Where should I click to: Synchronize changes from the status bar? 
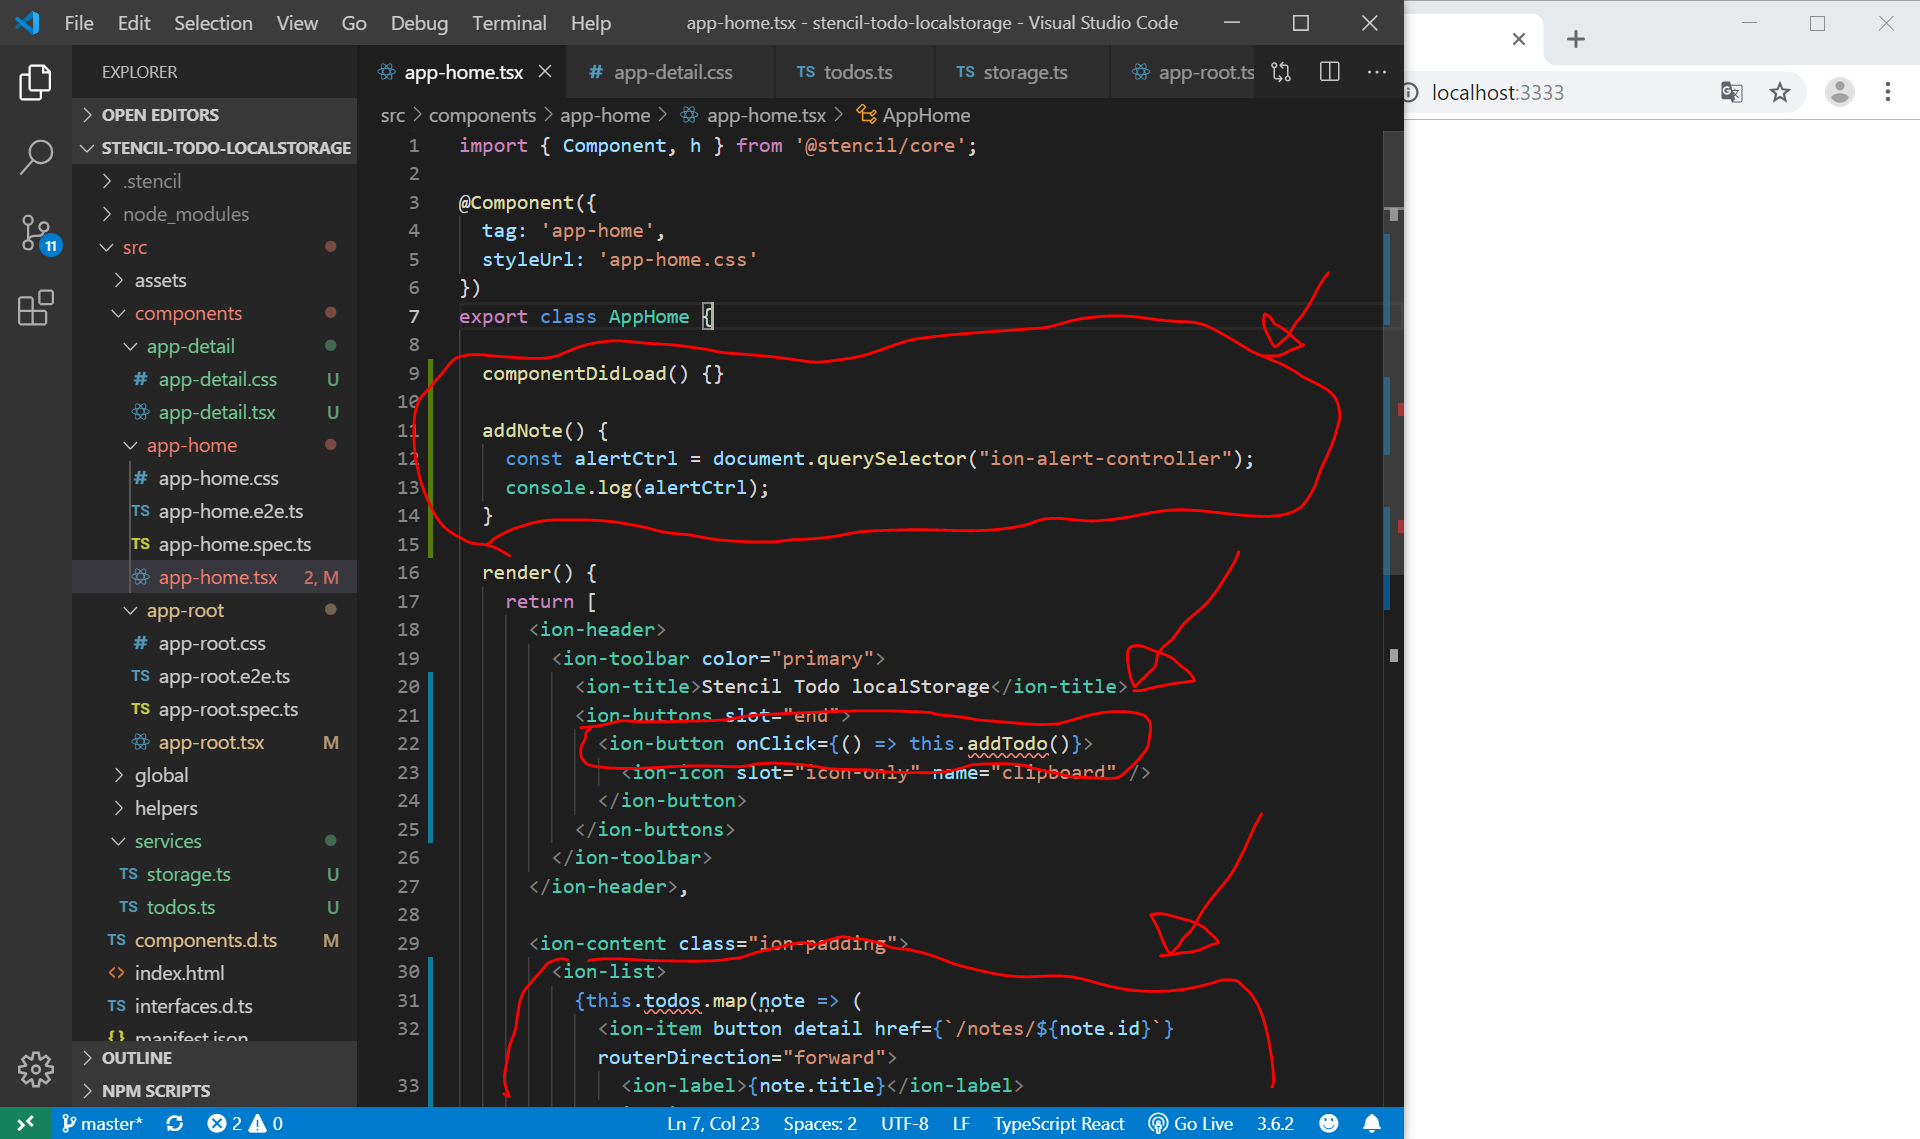[x=174, y=1123]
